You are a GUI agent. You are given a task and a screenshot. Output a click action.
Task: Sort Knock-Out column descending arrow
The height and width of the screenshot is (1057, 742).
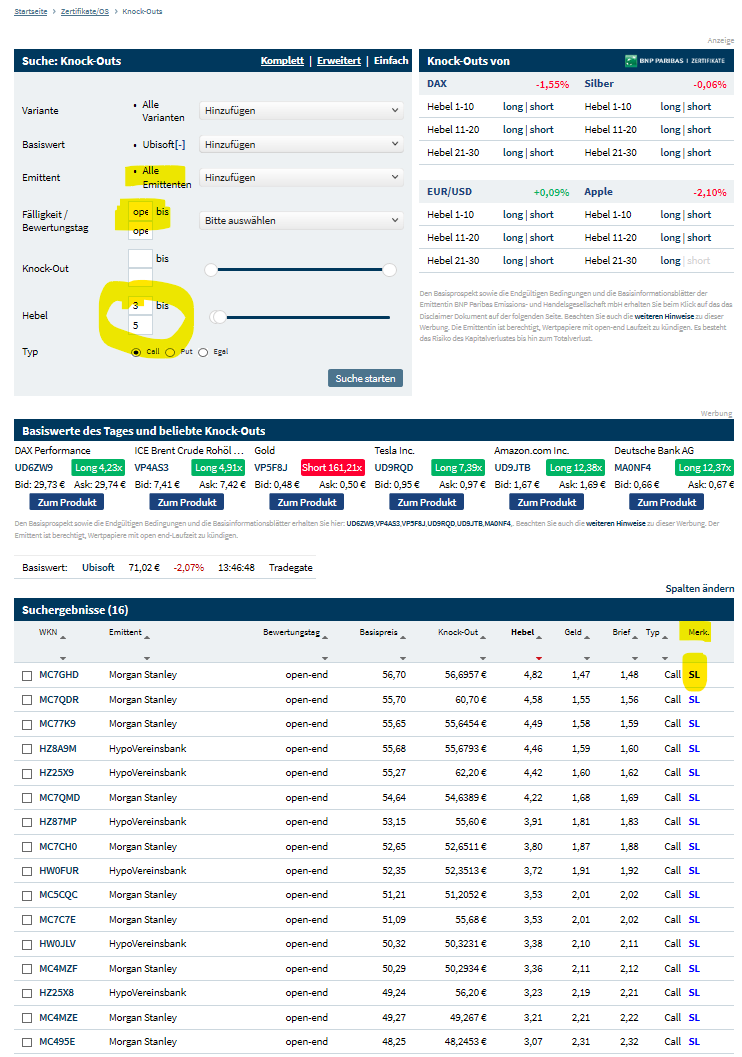[x=483, y=658]
